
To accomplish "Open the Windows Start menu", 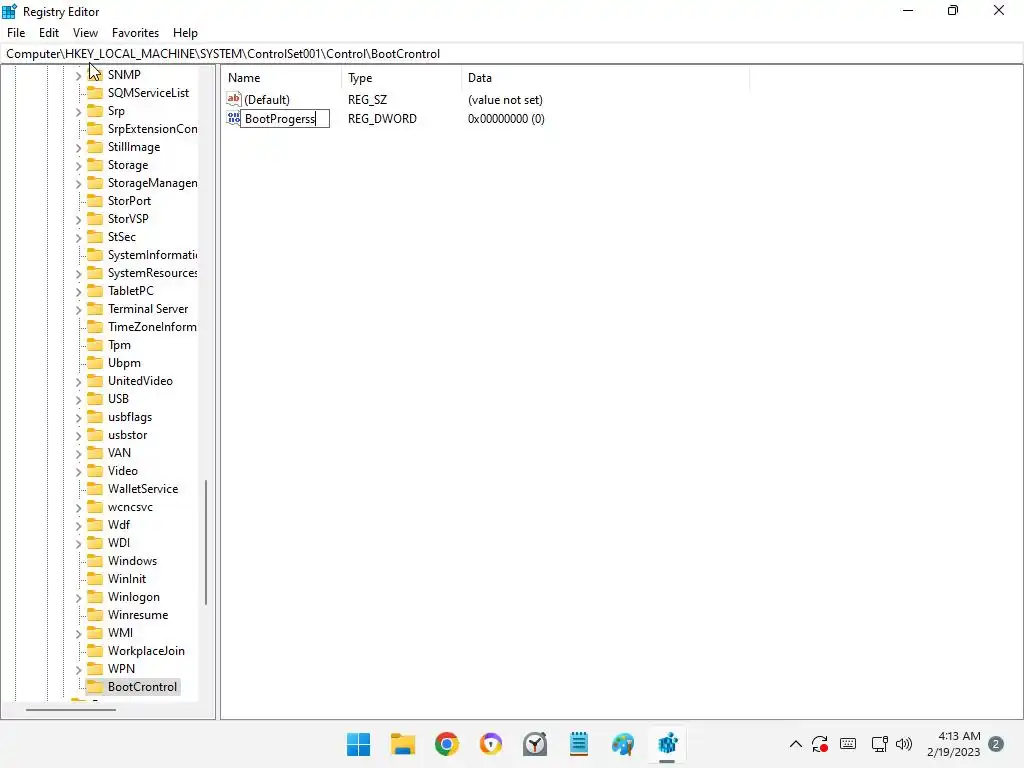I will pyautogui.click(x=358, y=744).
